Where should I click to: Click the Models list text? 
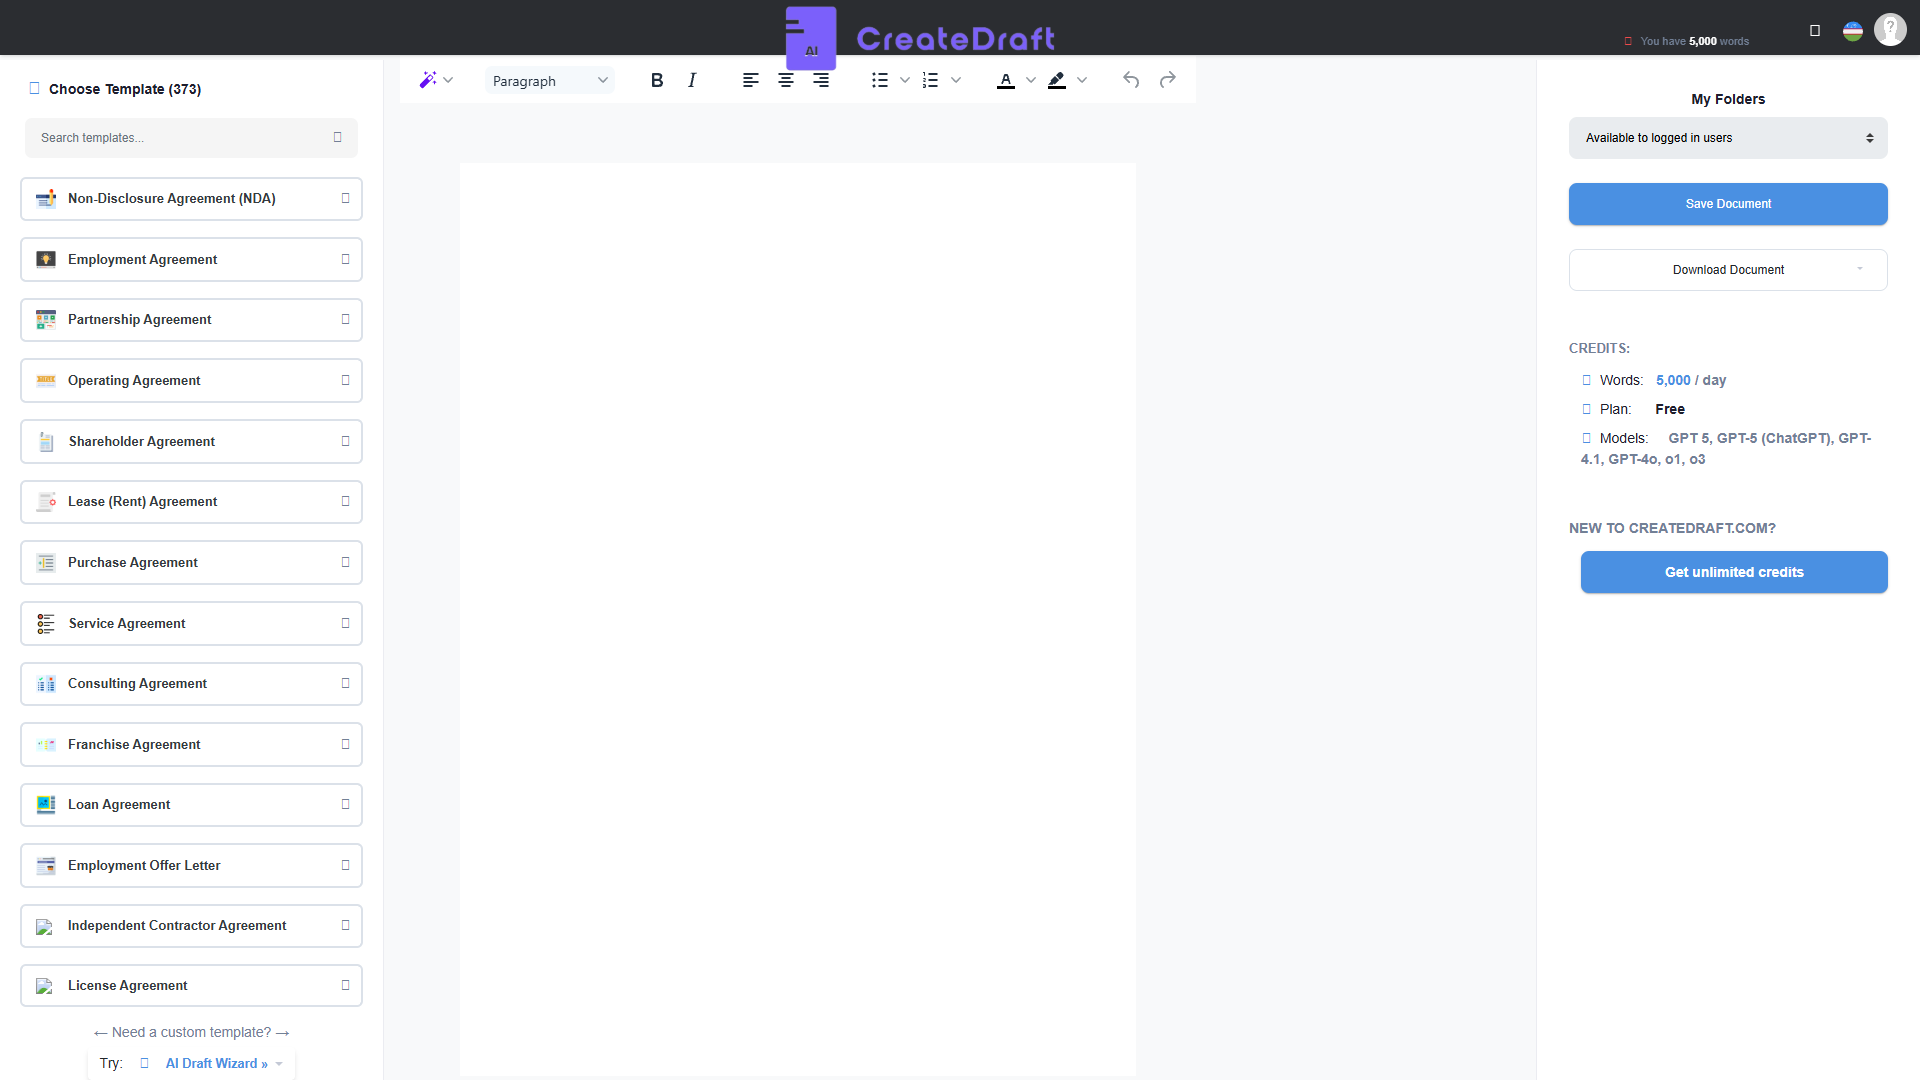[1726, 449]
